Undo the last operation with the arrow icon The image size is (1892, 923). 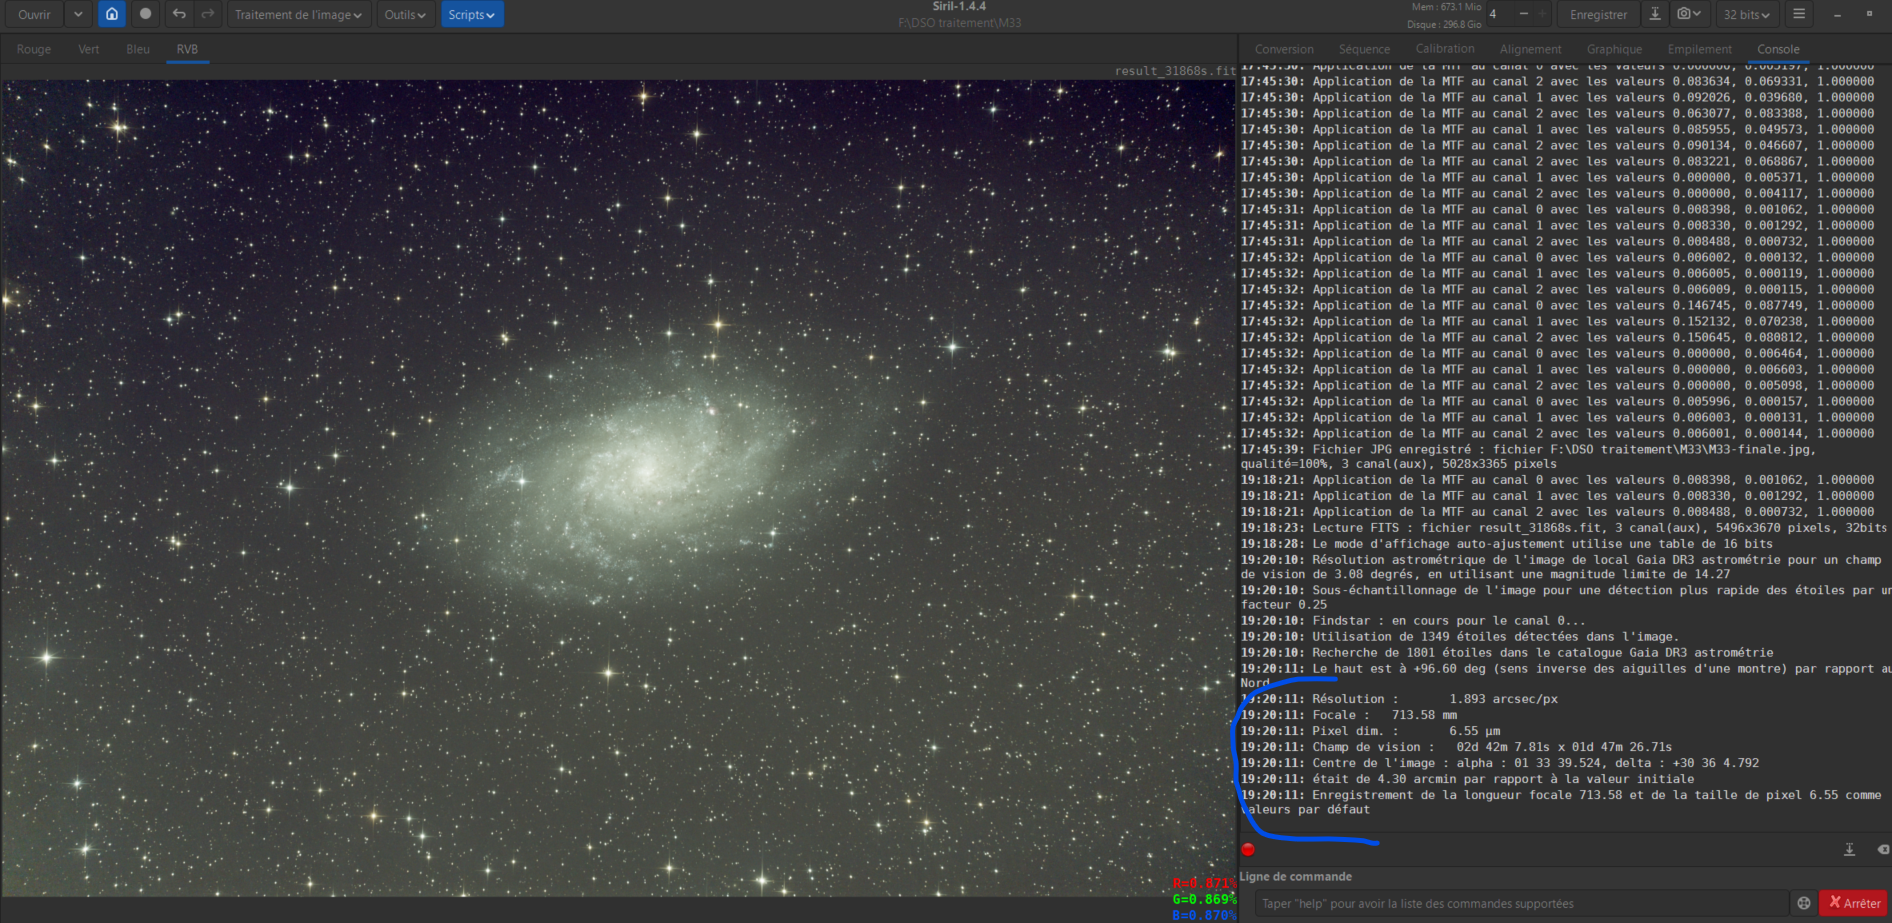click(x=179, y=14)
